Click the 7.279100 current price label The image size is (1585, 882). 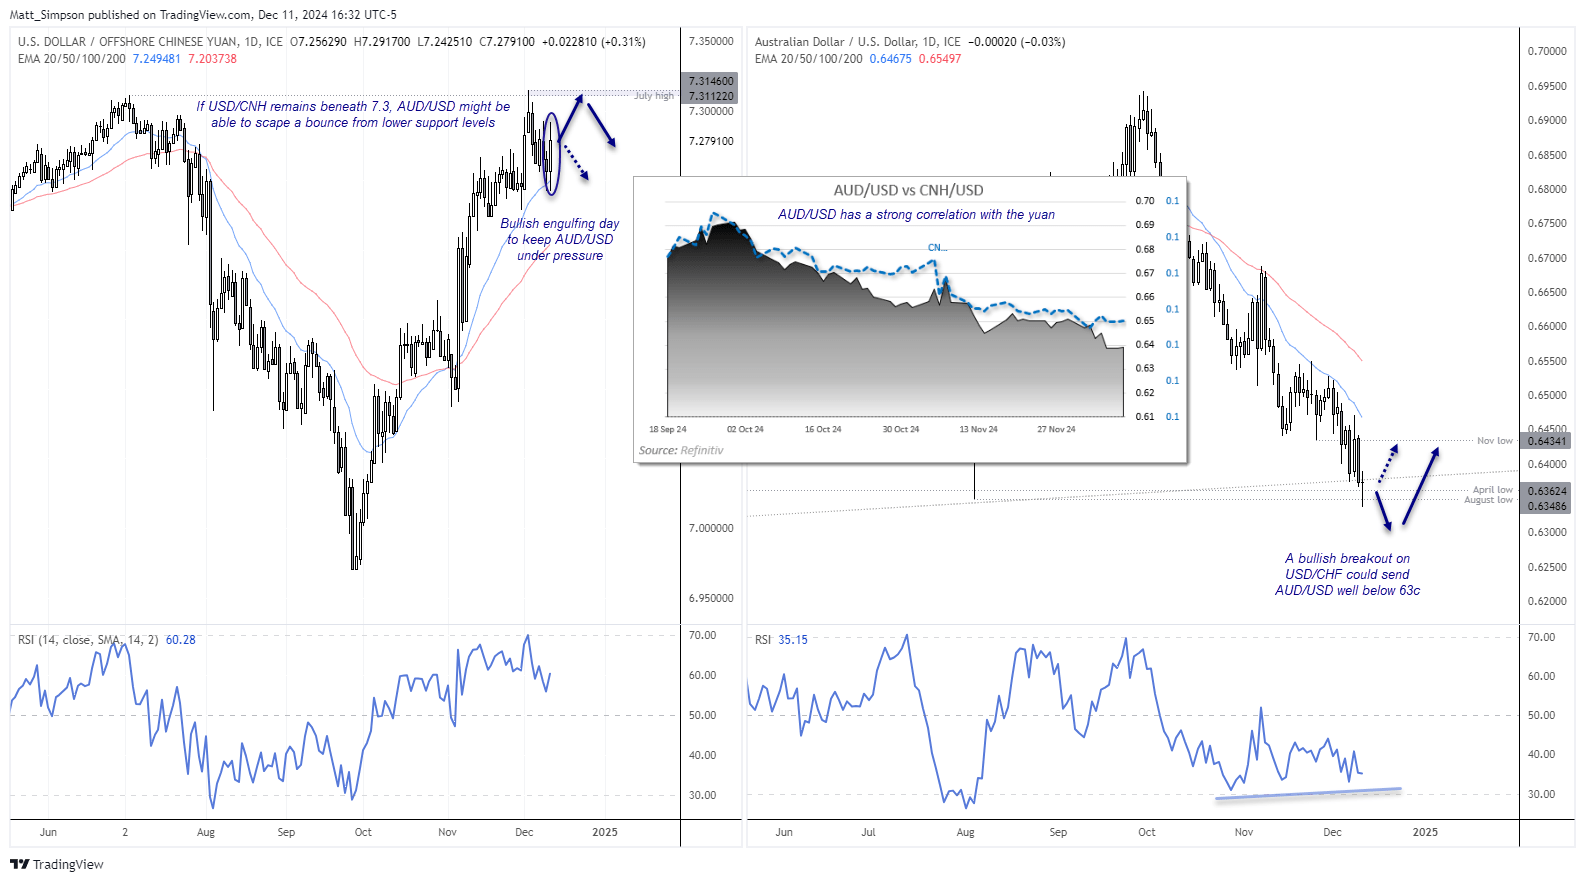pos(711,141)
